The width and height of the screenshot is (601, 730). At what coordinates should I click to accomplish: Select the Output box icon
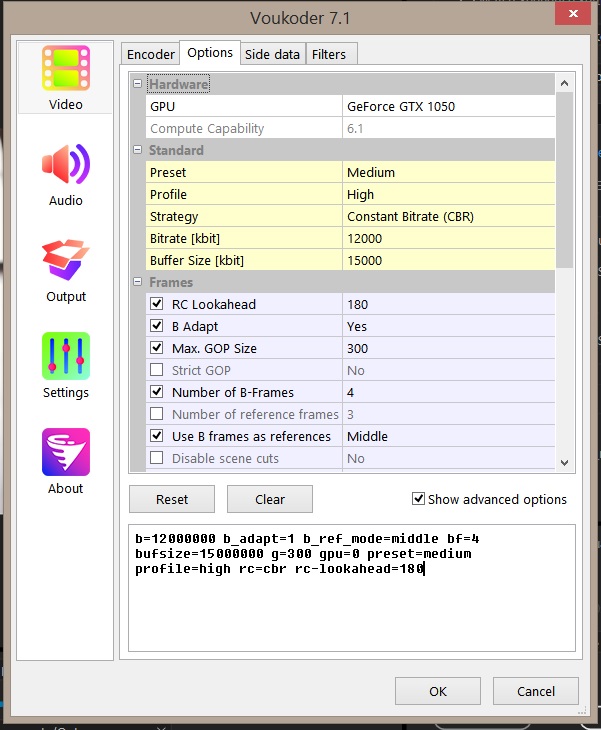tap(66, 261)
